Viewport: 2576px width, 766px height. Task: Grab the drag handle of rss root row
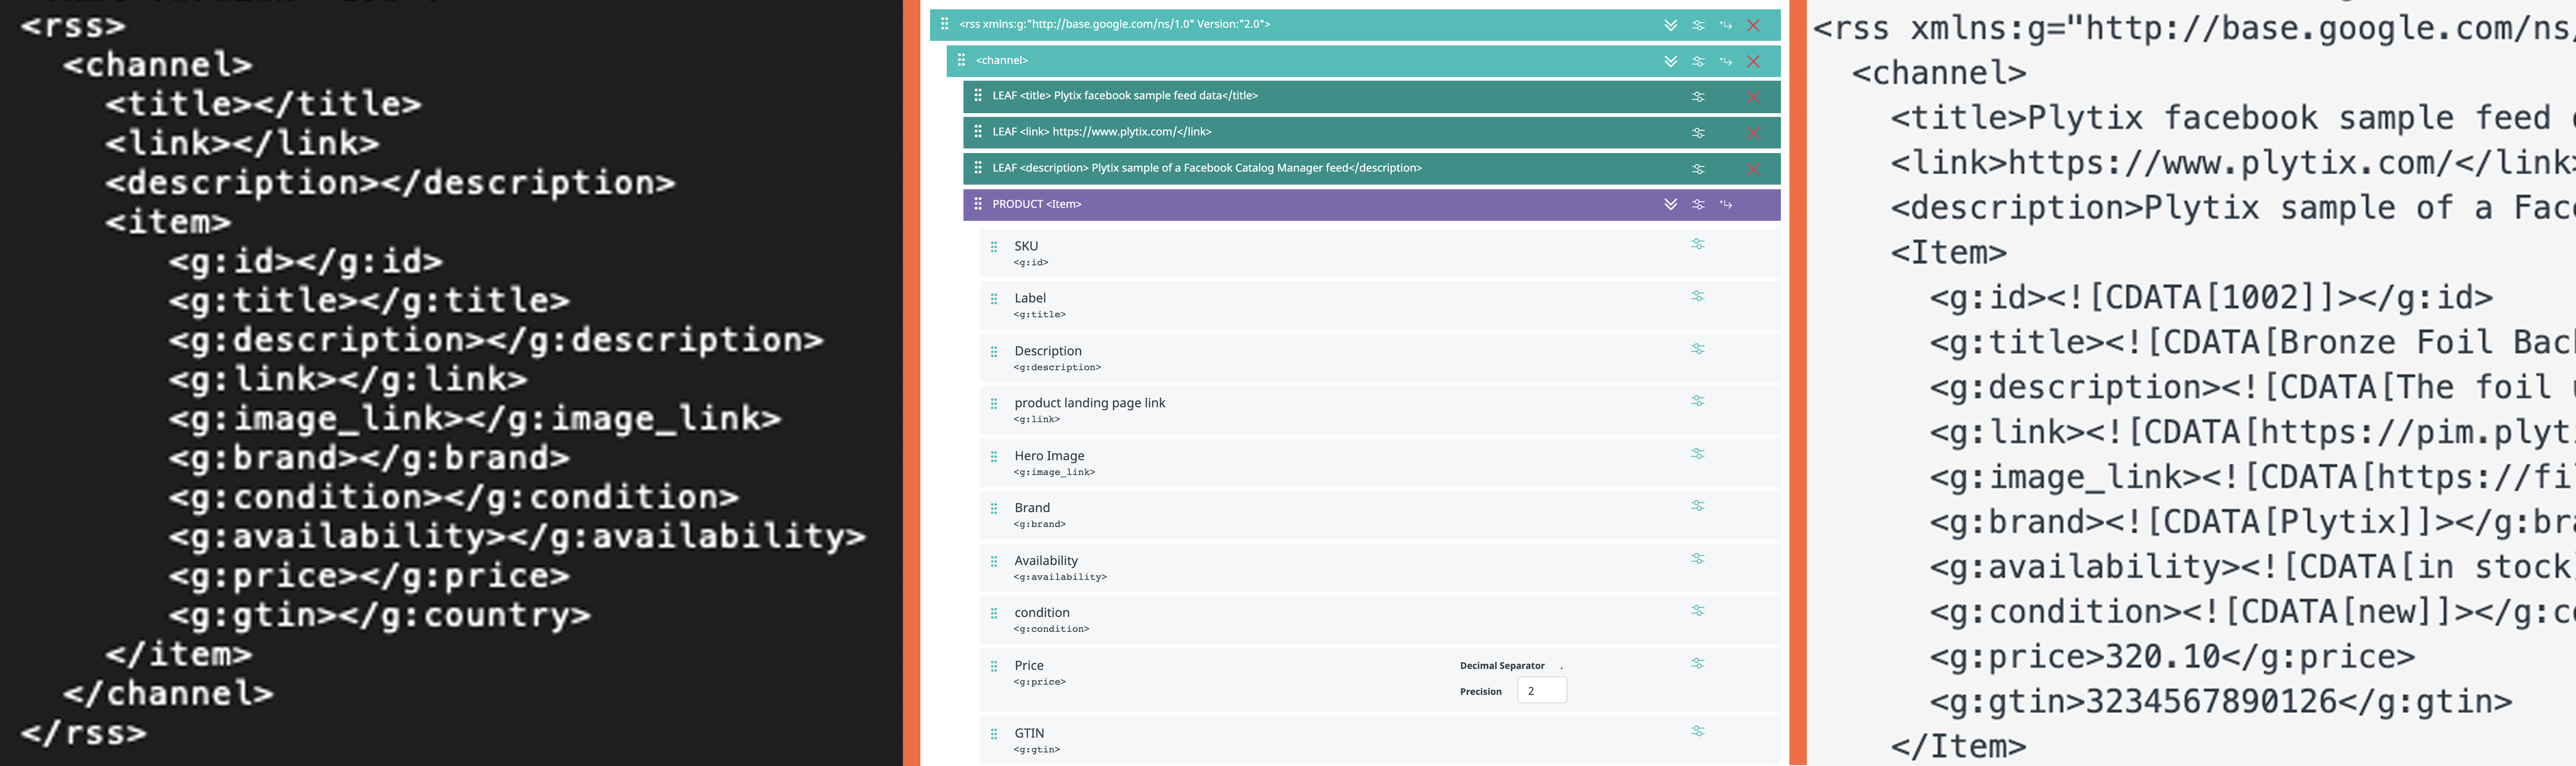(945, 24)
